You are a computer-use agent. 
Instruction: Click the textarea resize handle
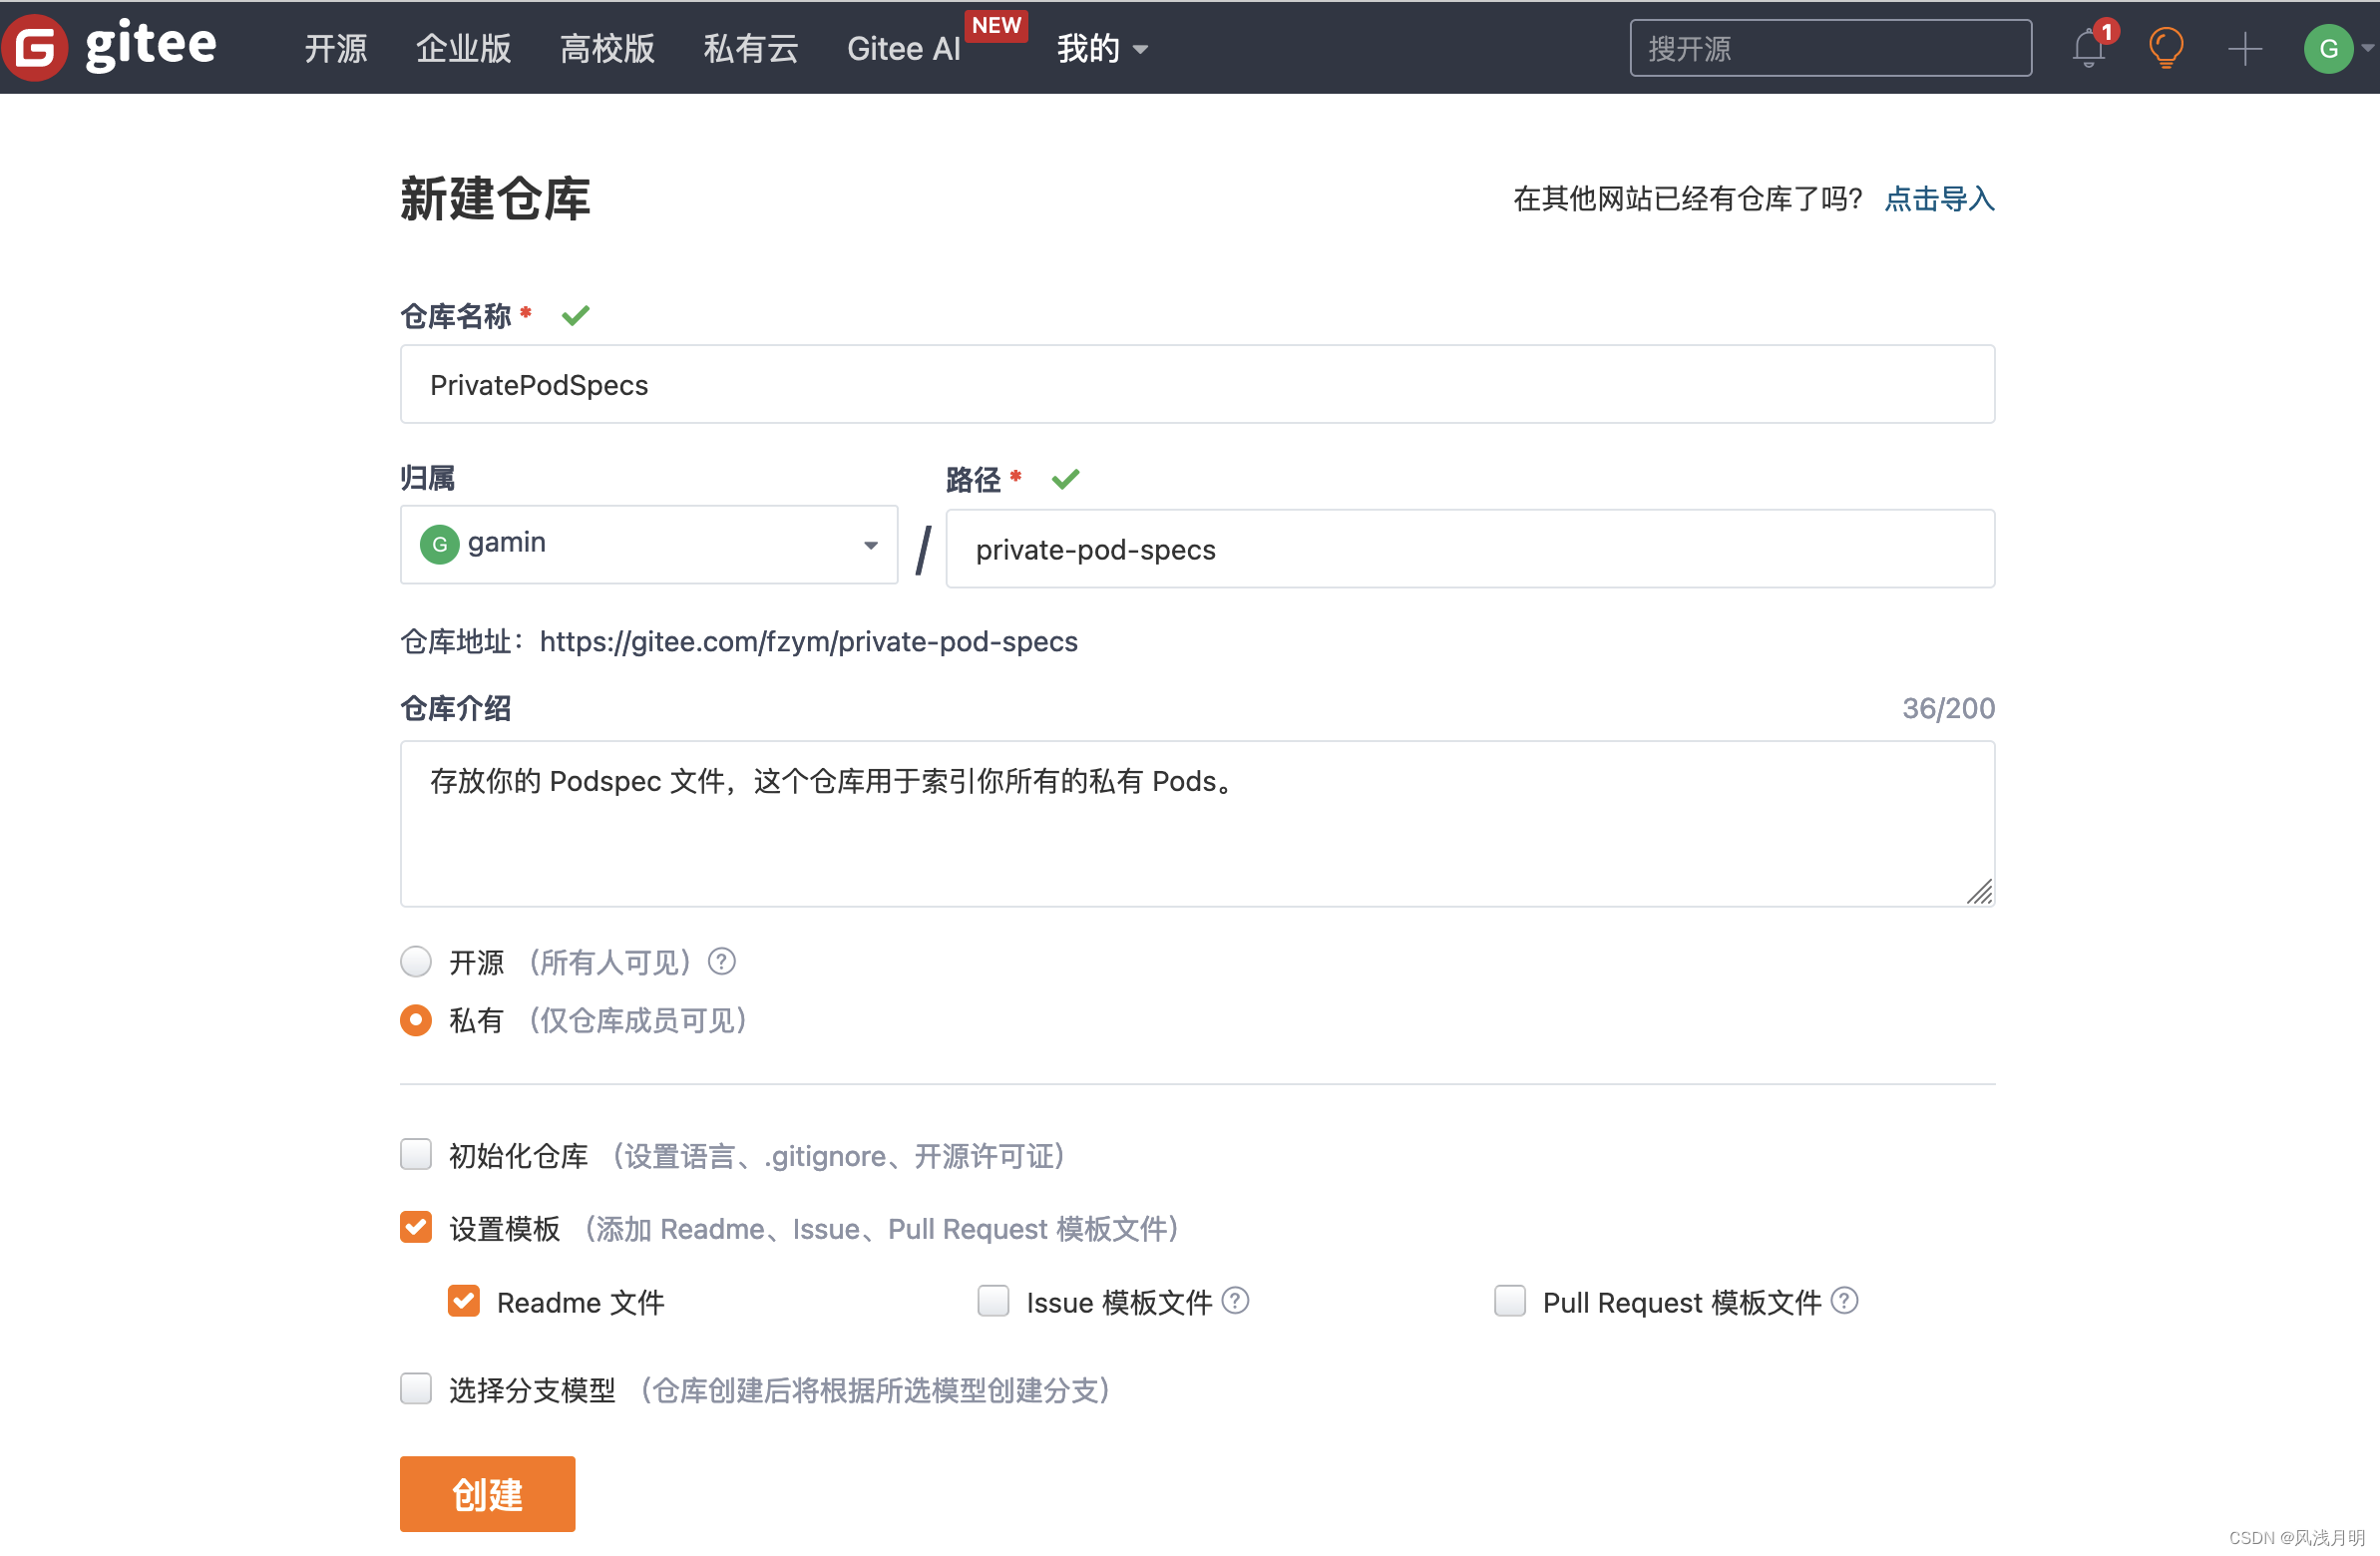click(1980, 892)
